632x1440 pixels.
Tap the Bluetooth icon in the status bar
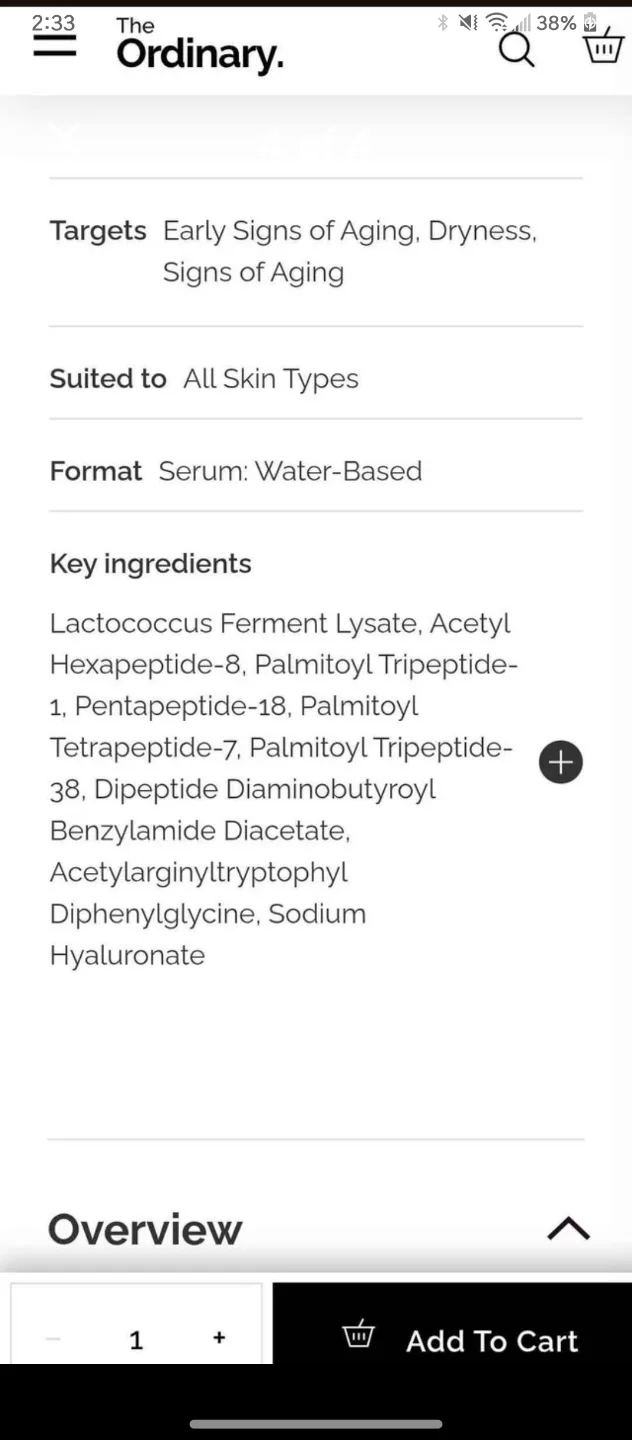point(441,22)
